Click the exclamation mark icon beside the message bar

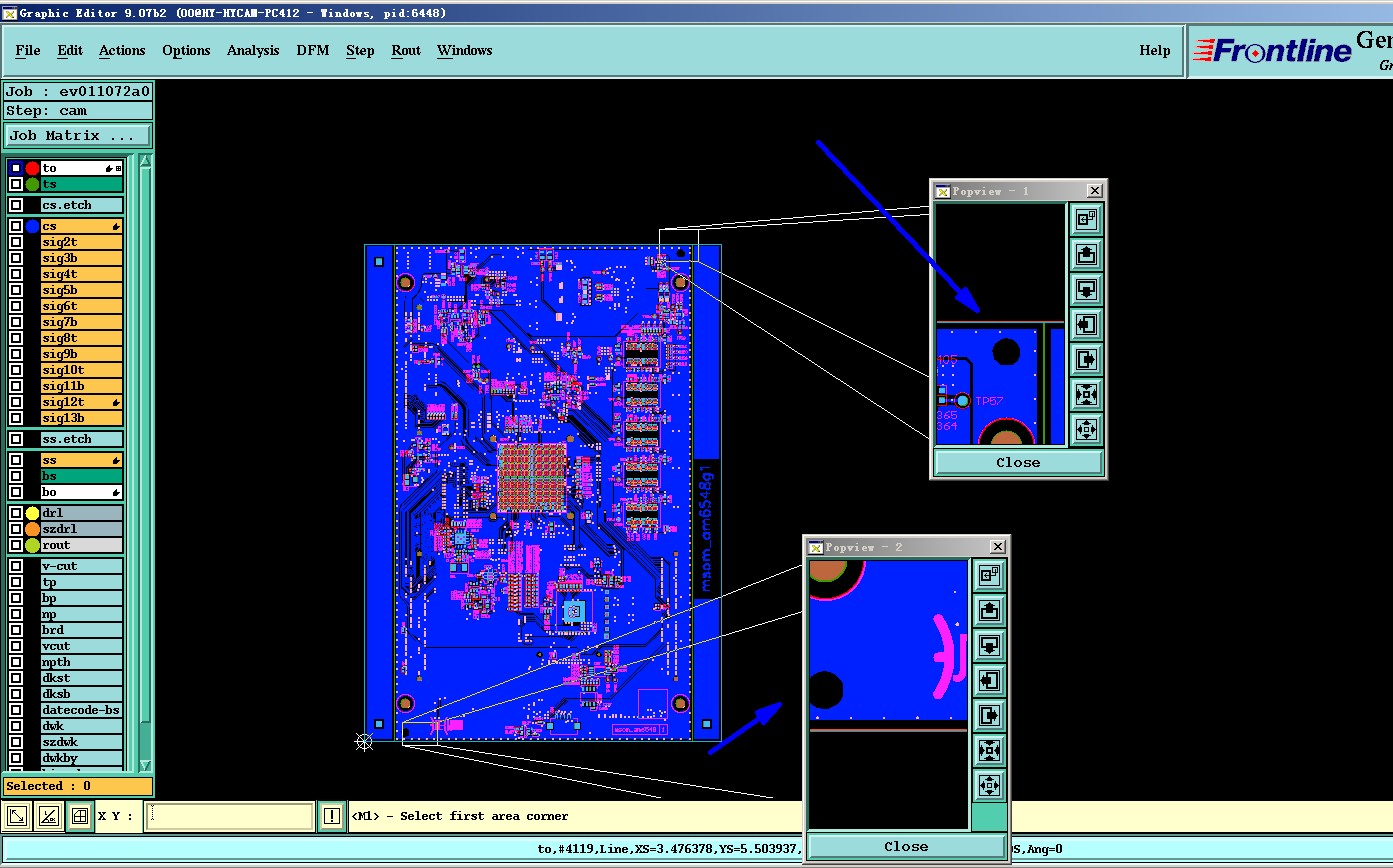click(331, 816)
